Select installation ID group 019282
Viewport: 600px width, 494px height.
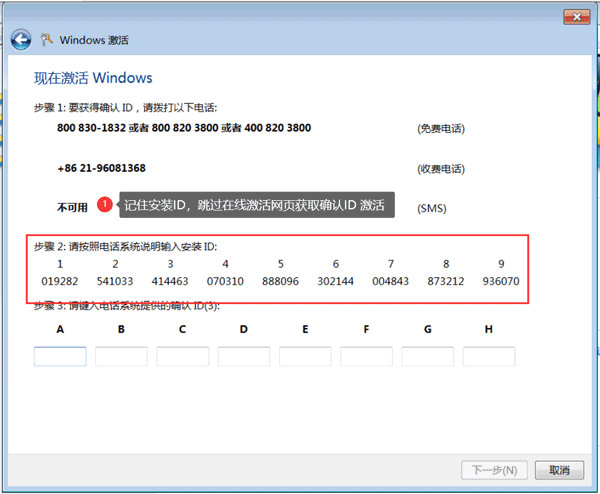click(x=60, y=281)
